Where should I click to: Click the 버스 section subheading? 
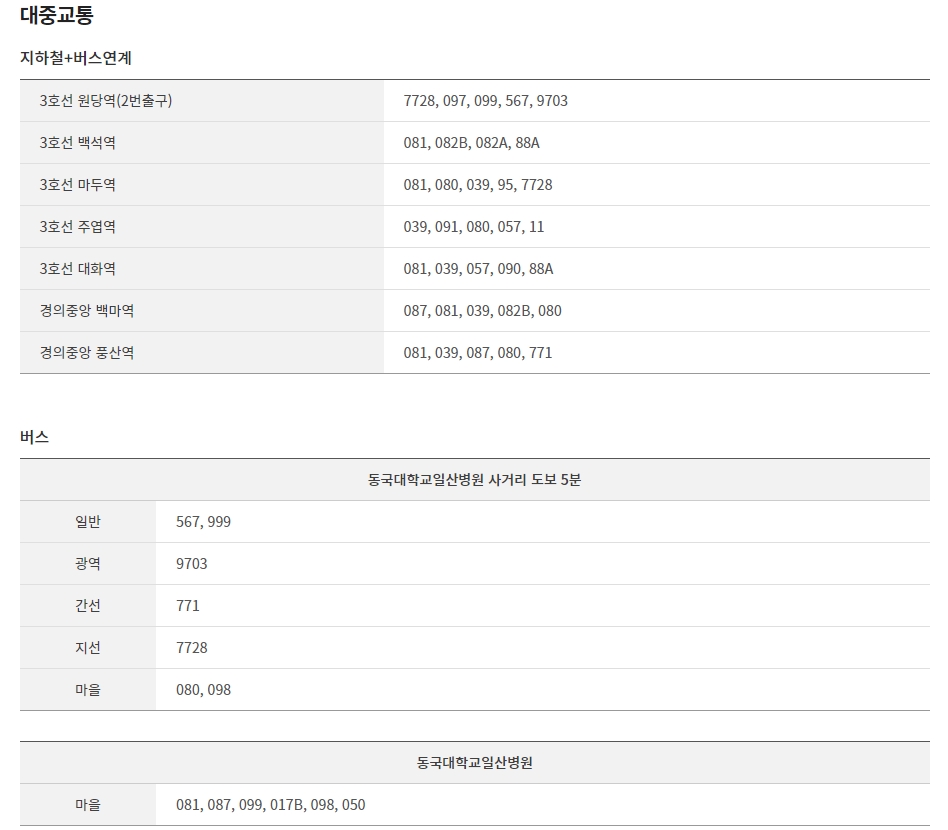tap(34, 437)
